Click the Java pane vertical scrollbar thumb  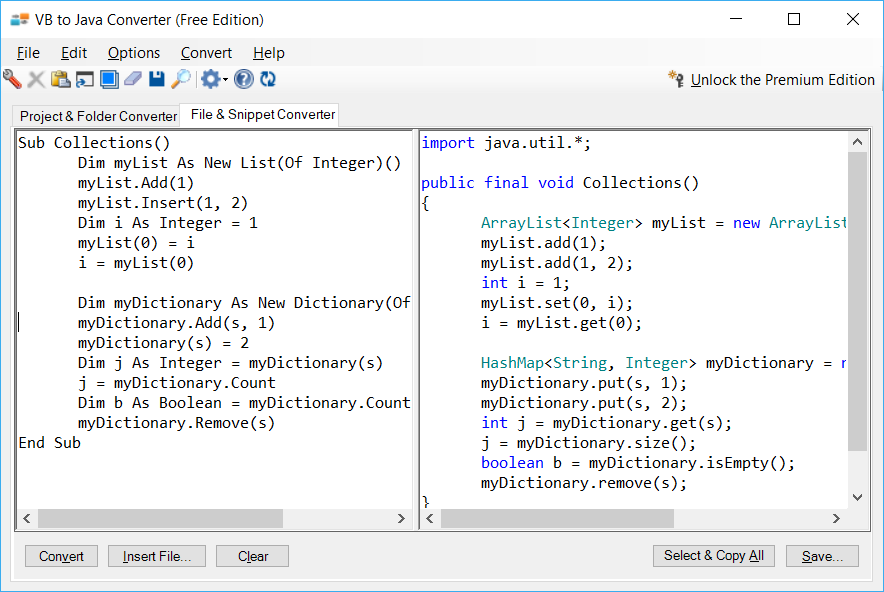pyautogui.click(x=858, y=301)
